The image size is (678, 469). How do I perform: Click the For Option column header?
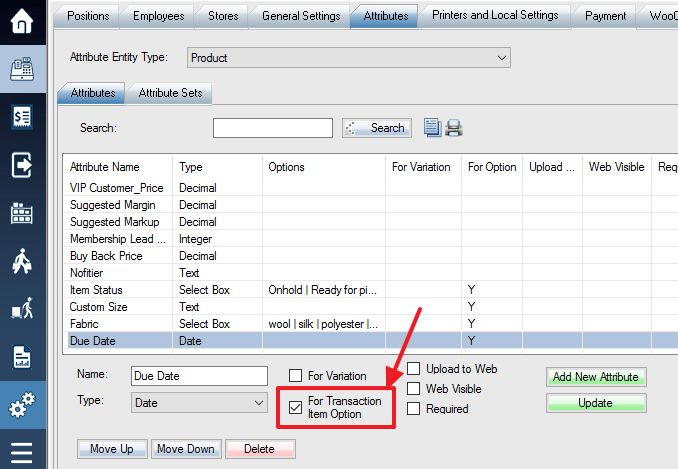pyautogui.click(x=492, y=167)
